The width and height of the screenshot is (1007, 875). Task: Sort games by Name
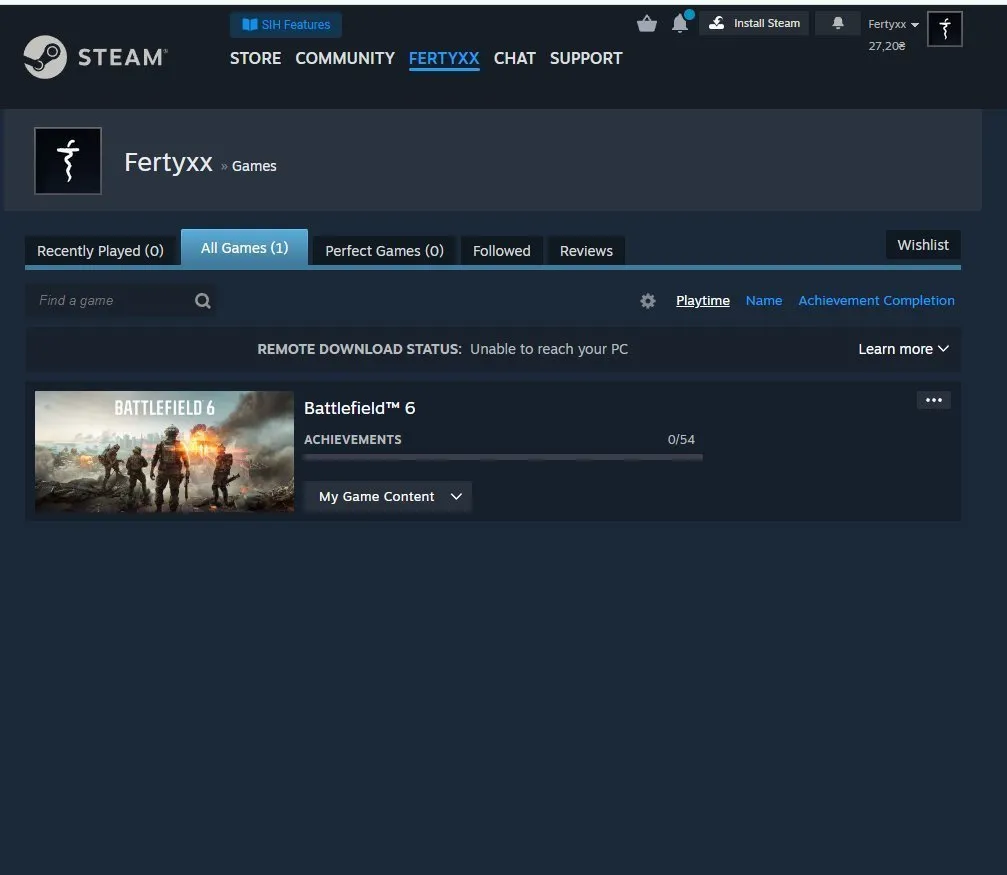(764, 301)
